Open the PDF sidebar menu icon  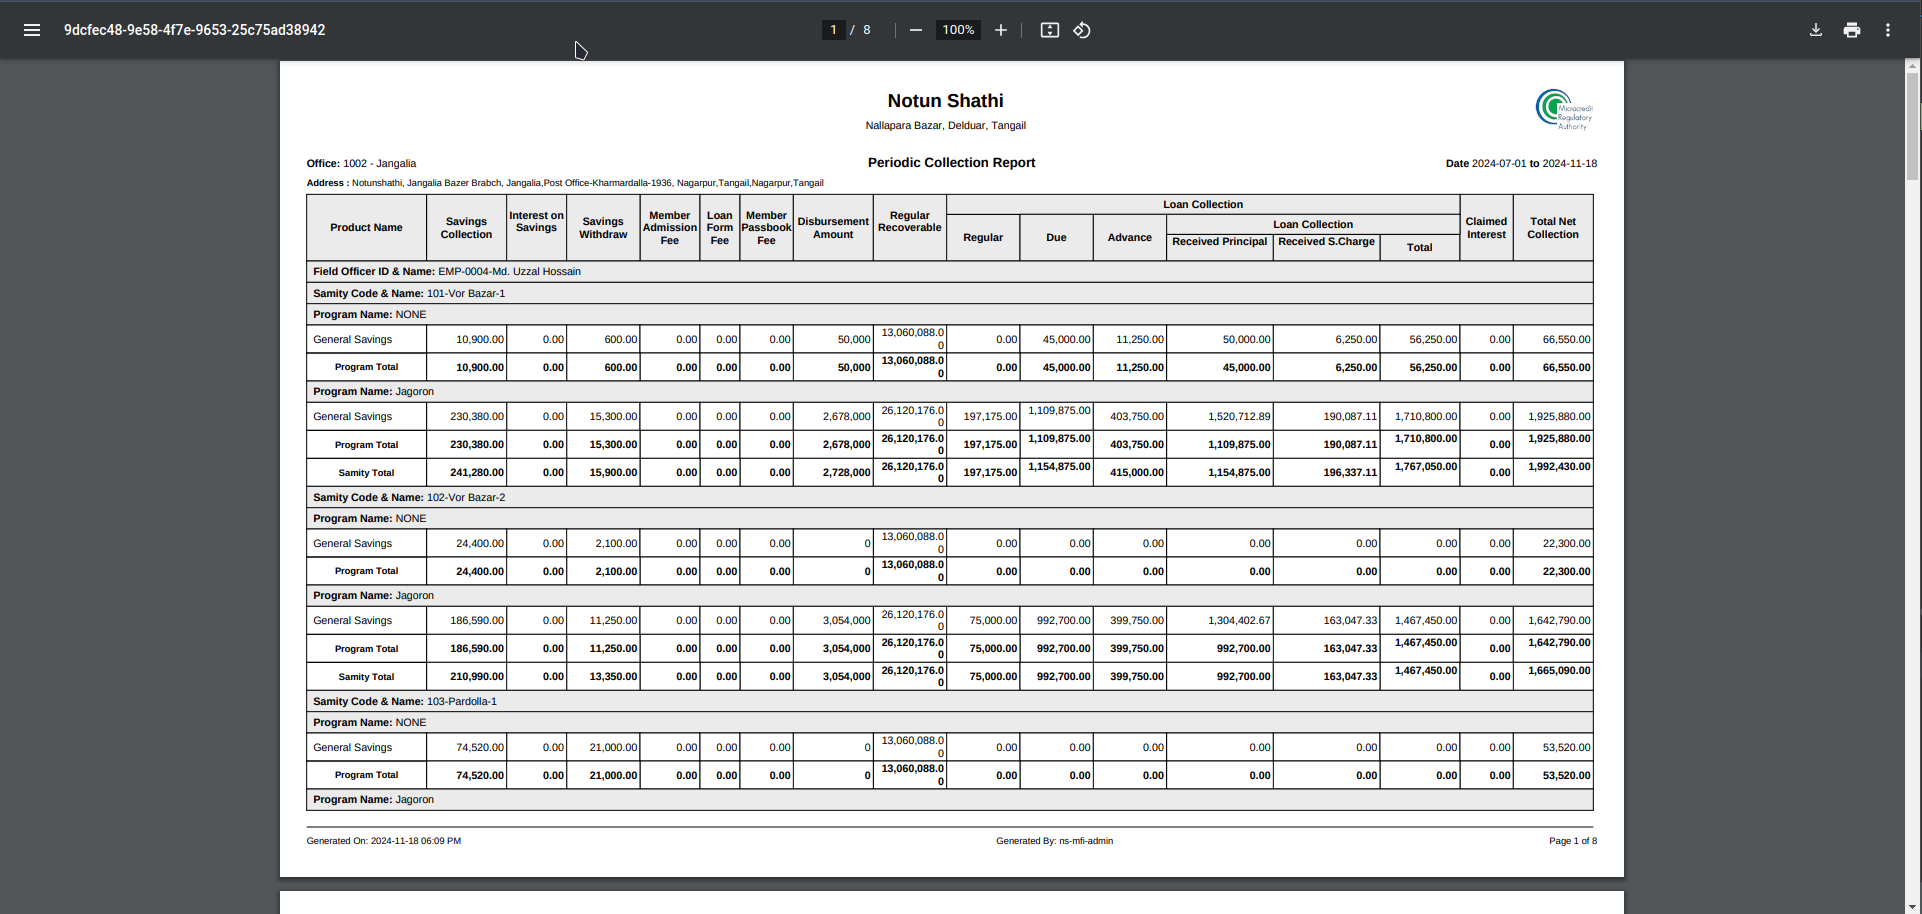32,30
